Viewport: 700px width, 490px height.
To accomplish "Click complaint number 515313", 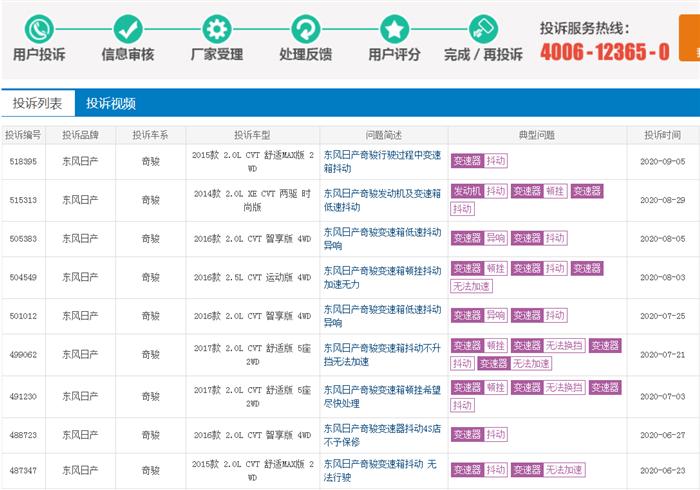I will pos(23,200).
